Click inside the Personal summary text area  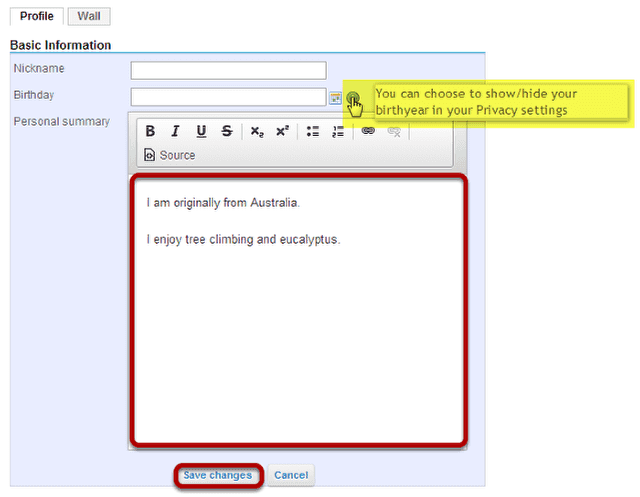point(299,310)
